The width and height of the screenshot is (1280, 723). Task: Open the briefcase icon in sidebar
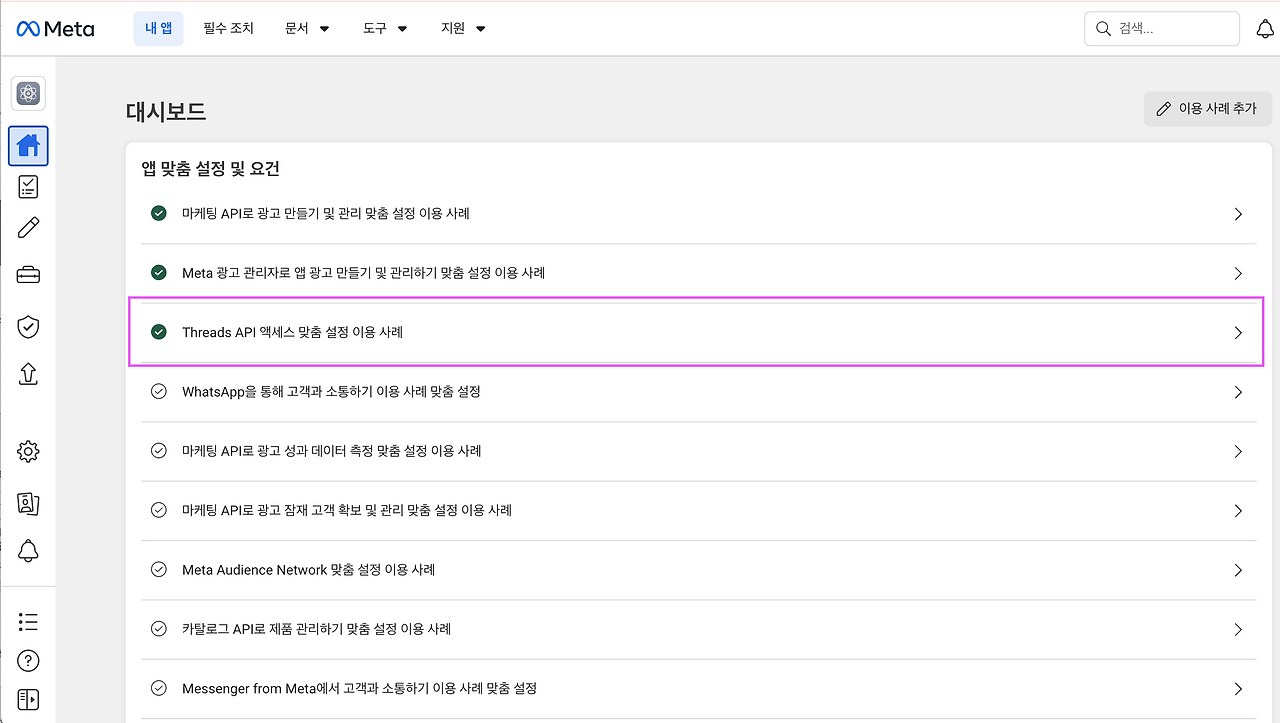pos(28,275)
